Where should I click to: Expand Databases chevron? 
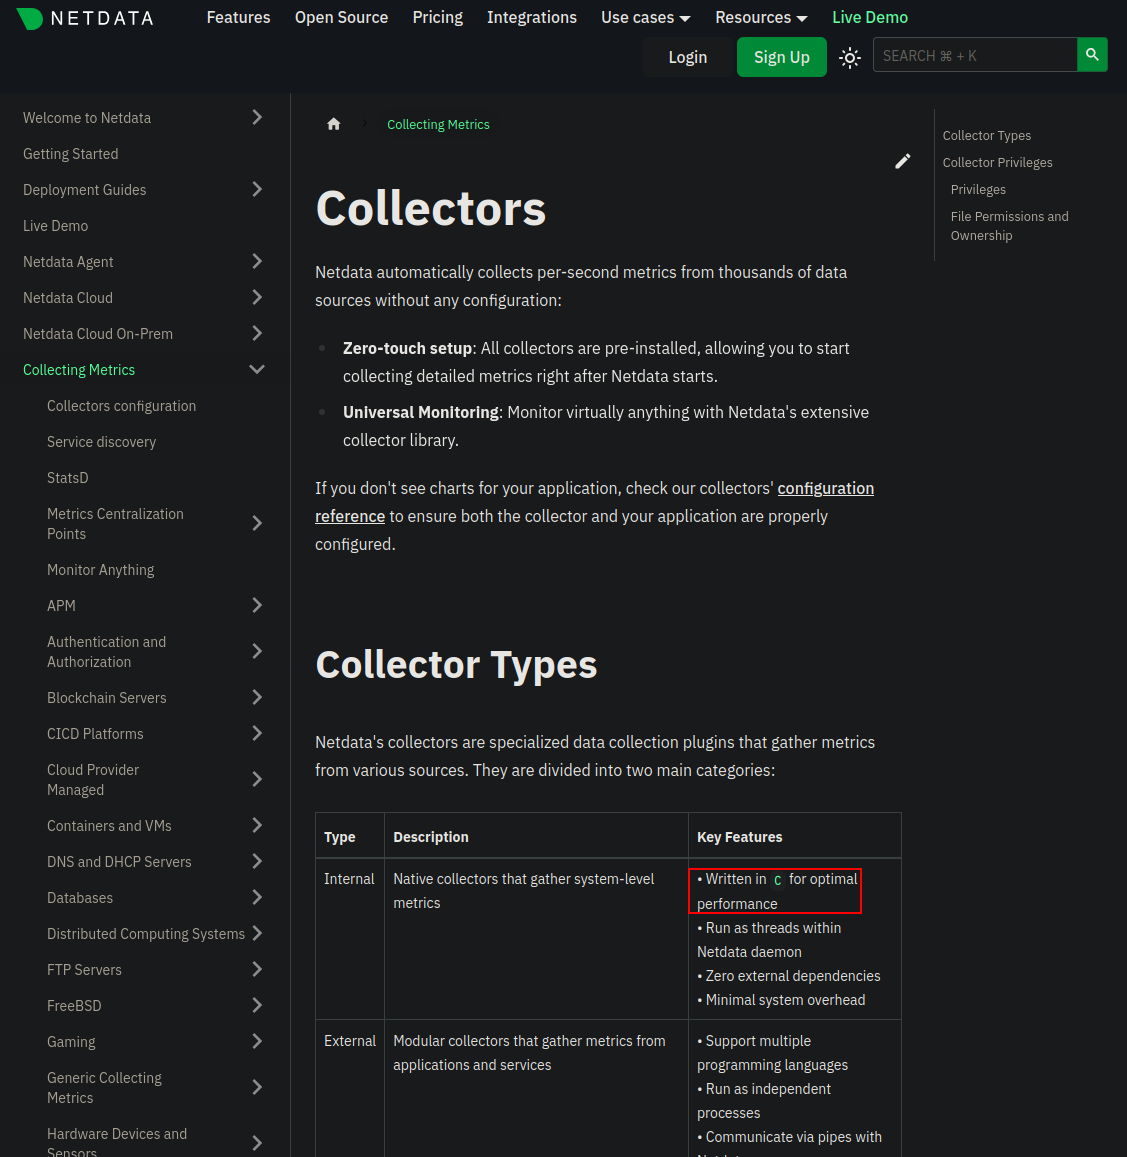coord(257,897)
